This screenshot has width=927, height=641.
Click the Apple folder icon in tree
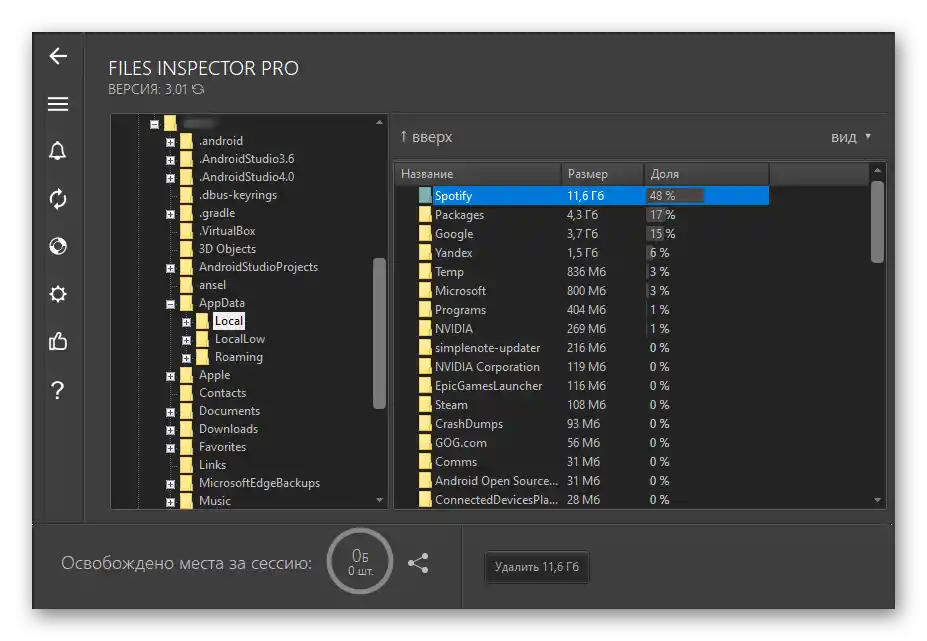(186, 375)
